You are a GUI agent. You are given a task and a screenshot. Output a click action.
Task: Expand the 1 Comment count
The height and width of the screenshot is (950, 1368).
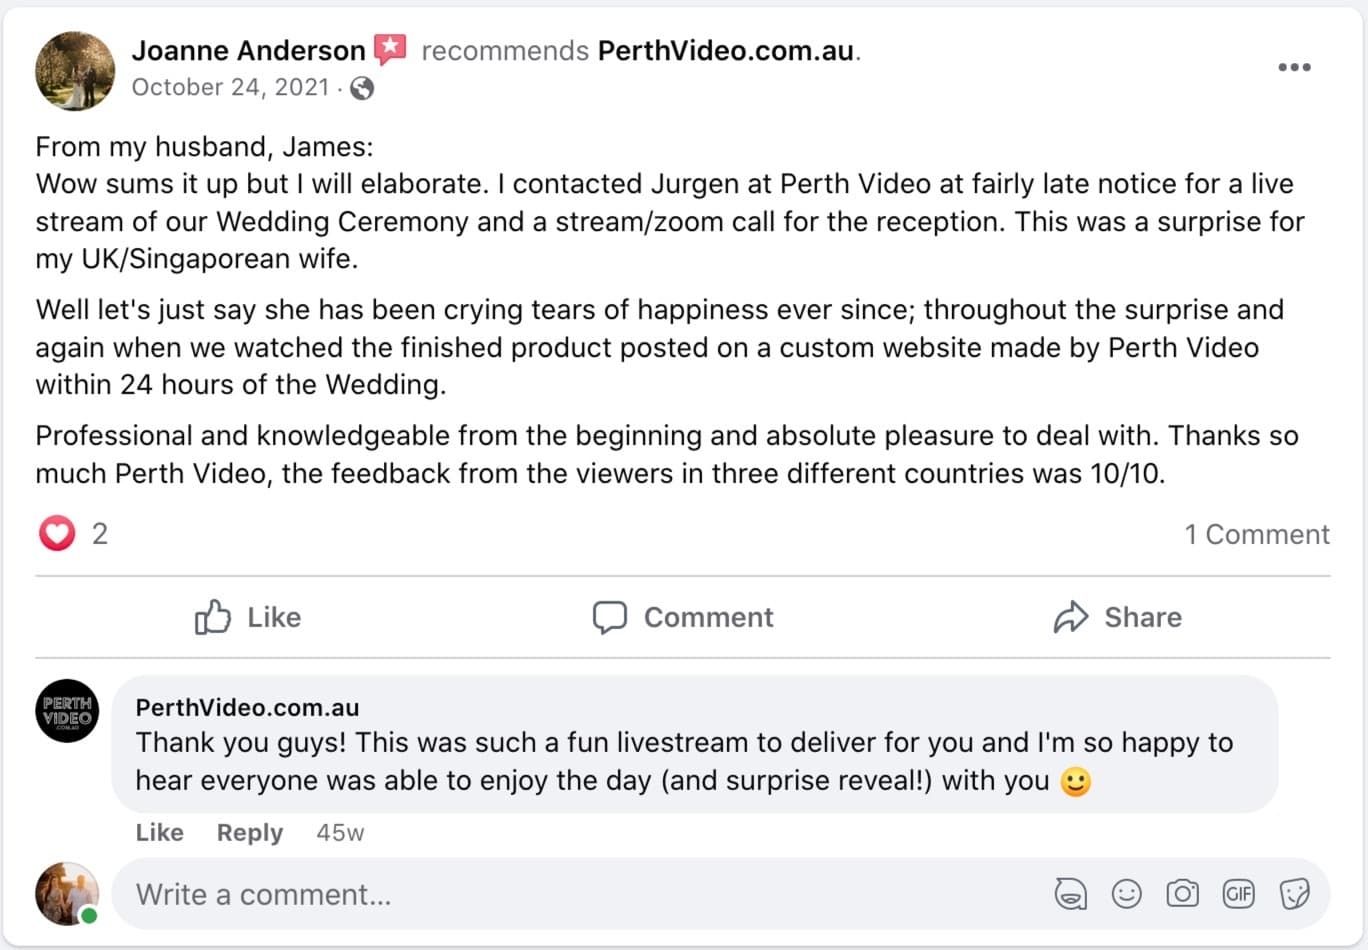1257,534
